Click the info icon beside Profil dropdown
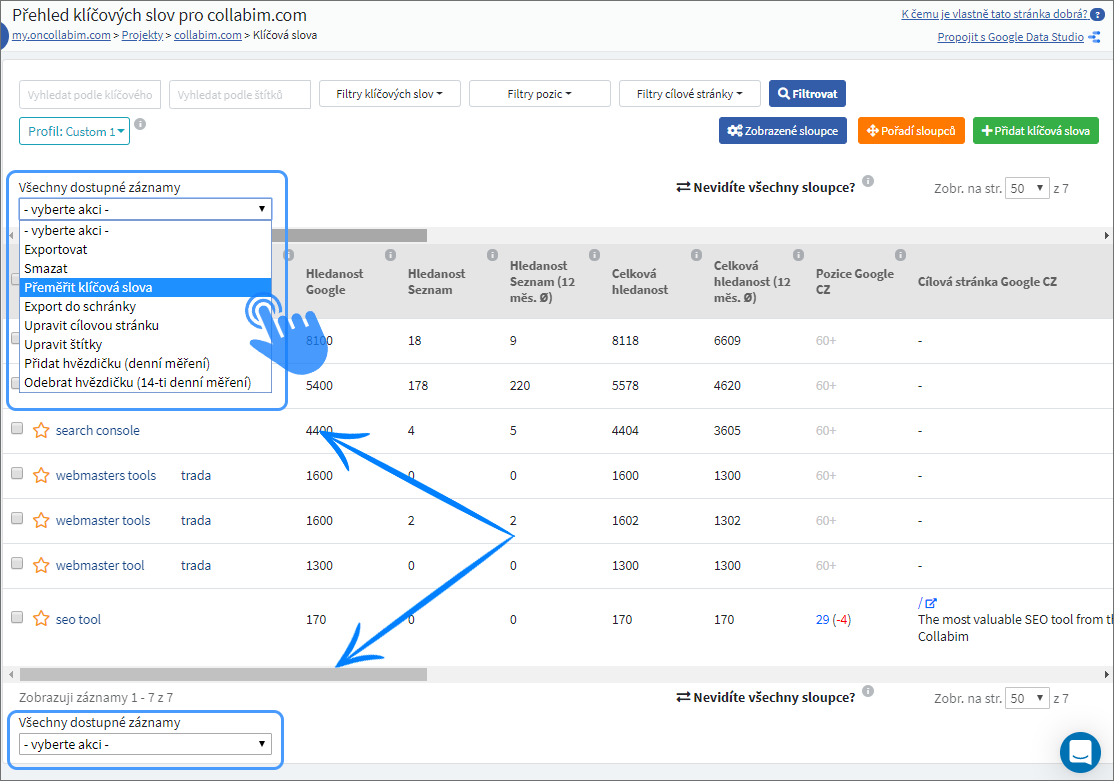This screenshot has height=781, width=1114. point(141,124)
